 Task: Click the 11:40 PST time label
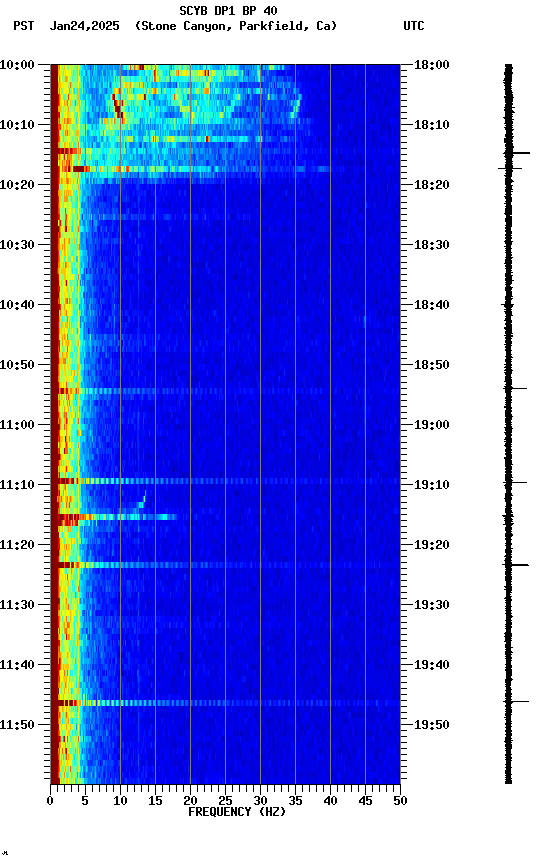17,665
